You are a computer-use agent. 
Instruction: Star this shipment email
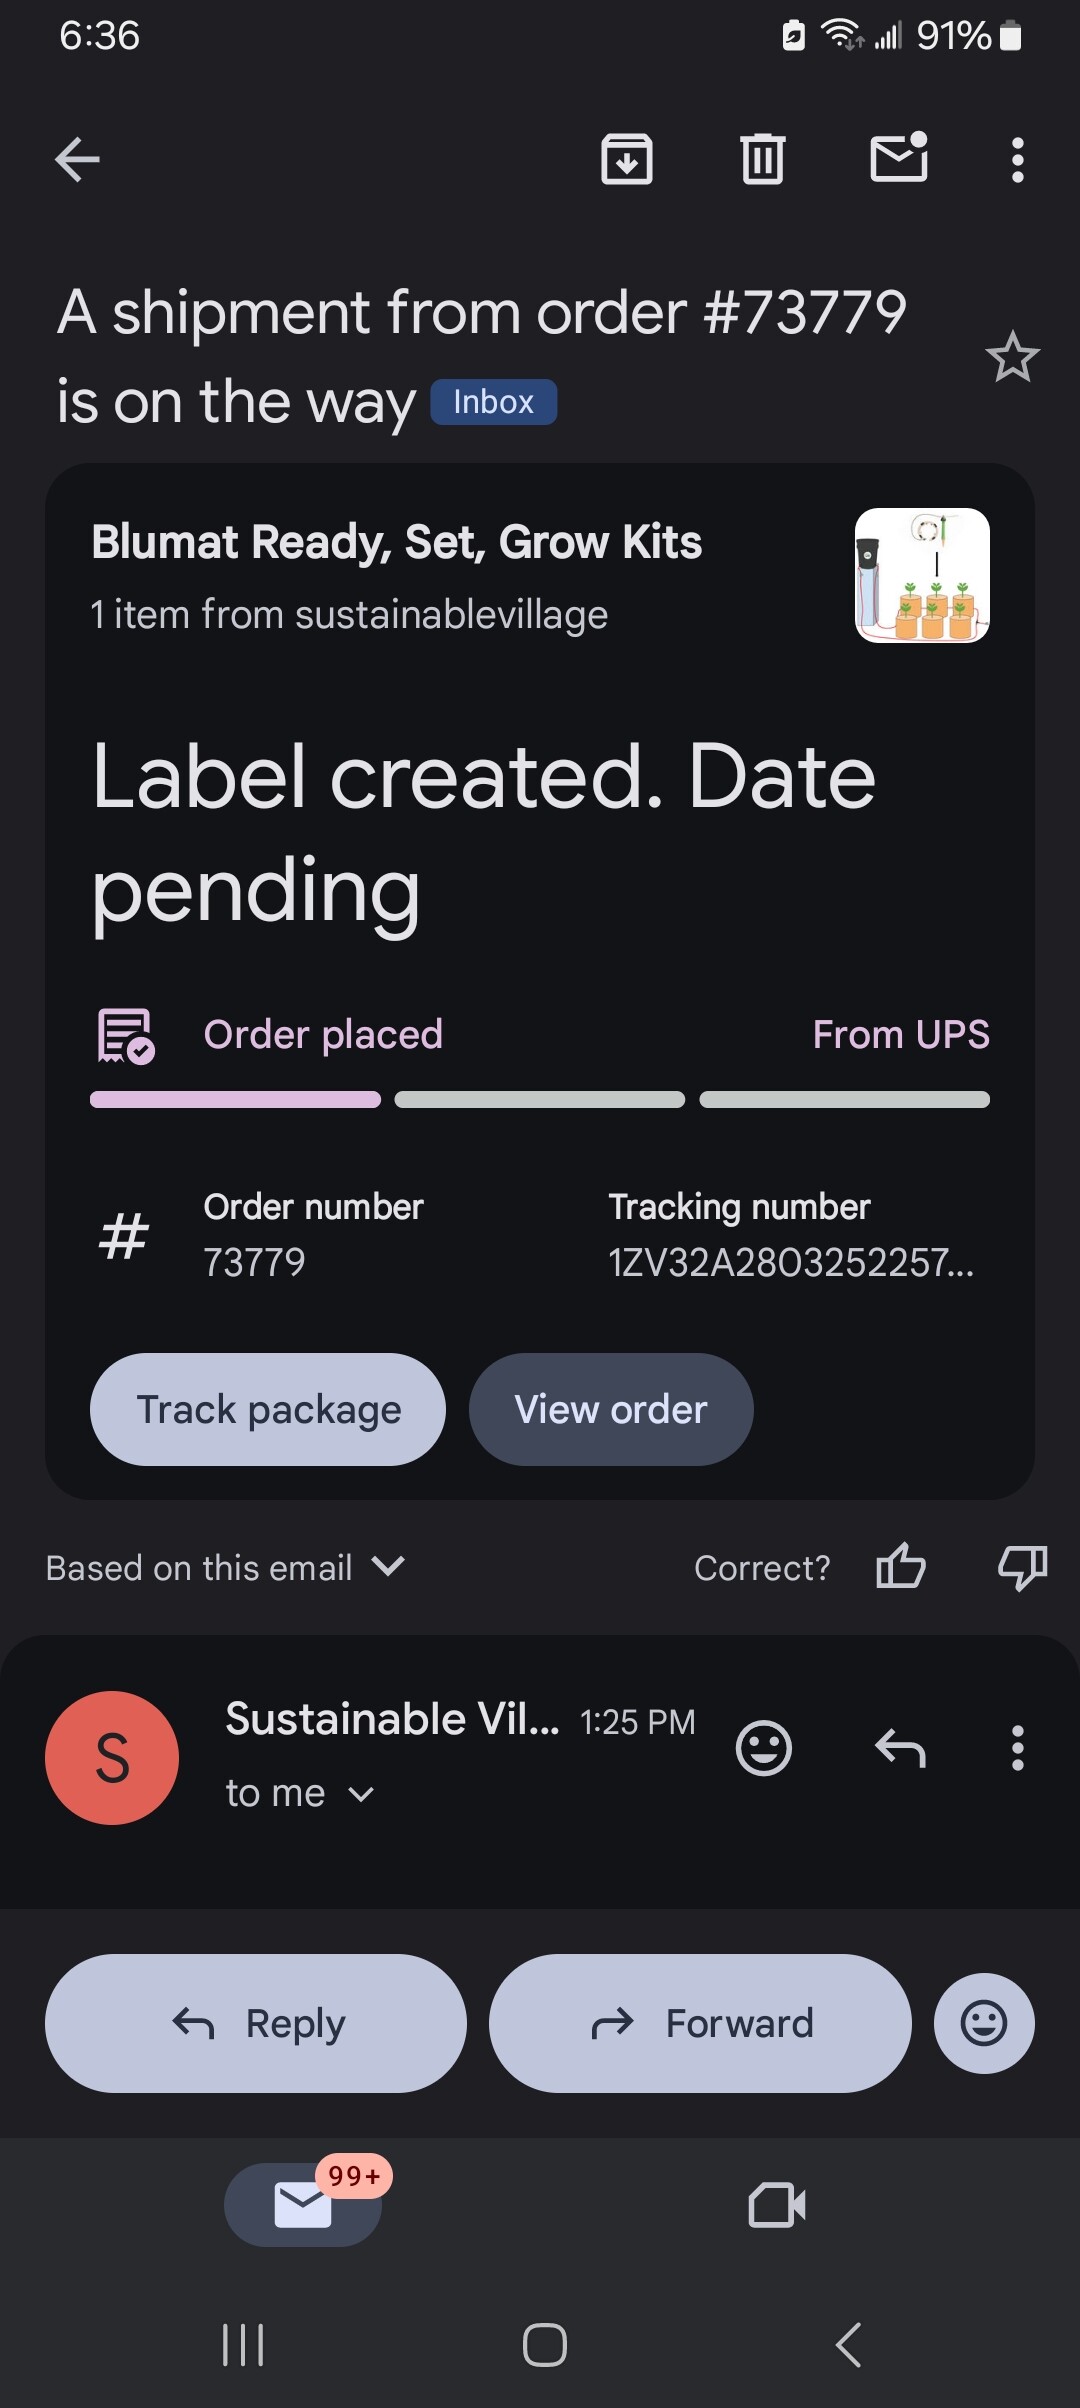[x=1012, y=357]
